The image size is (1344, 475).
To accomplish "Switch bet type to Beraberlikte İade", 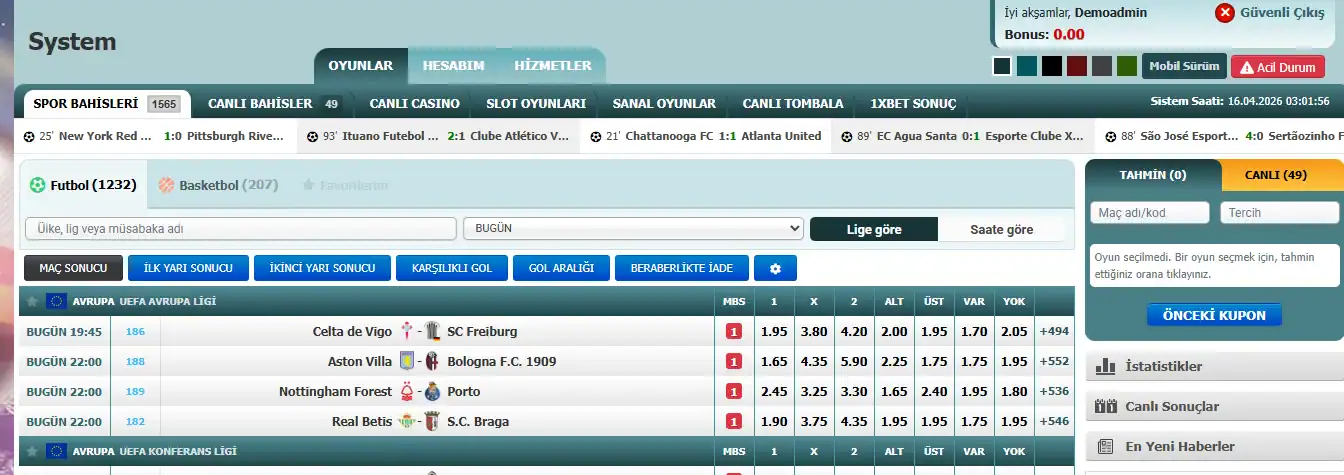I will (x=682, y=268).
